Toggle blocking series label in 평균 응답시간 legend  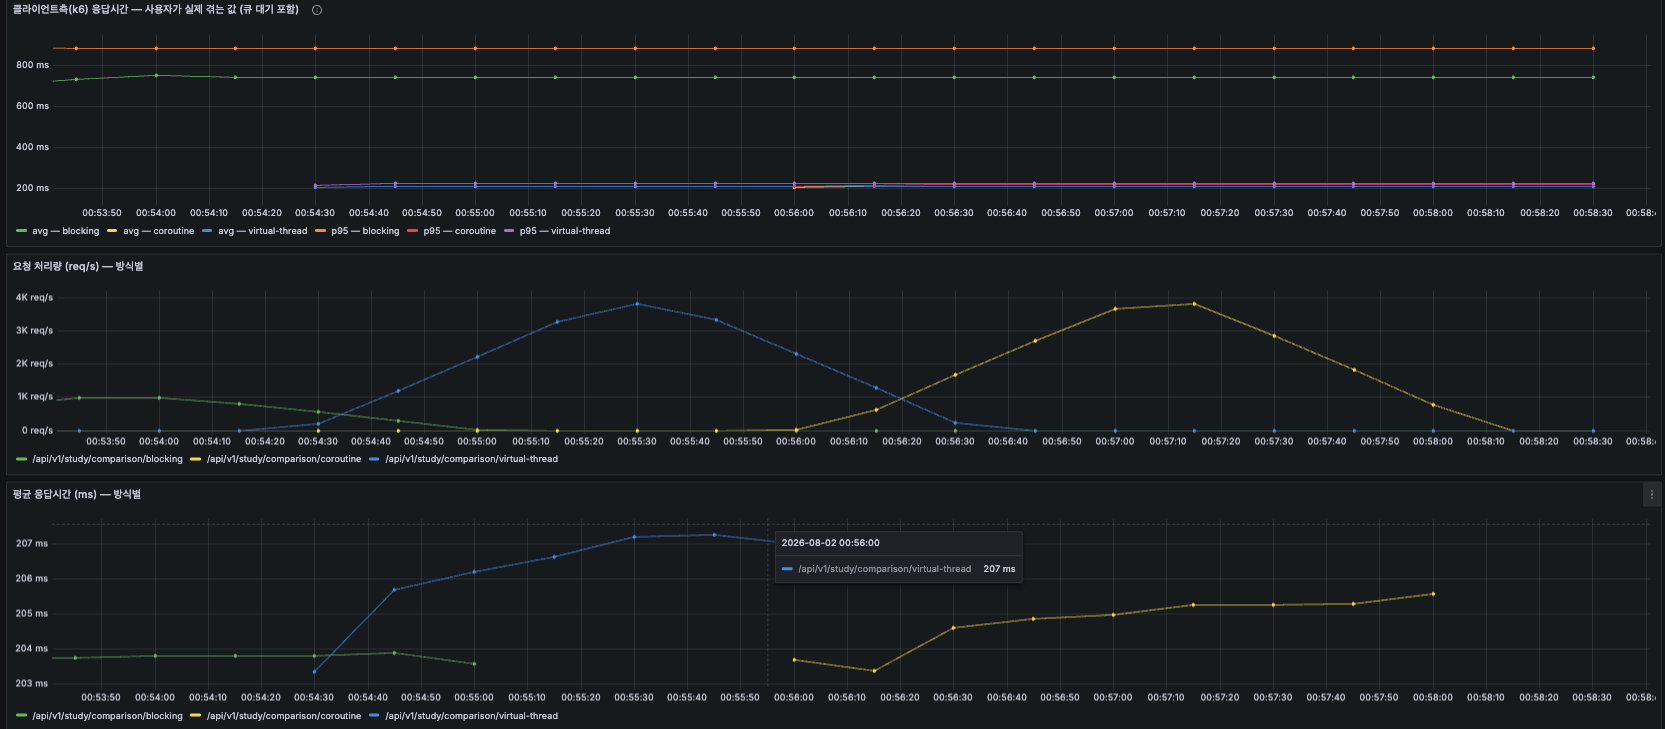click(108, 716)
